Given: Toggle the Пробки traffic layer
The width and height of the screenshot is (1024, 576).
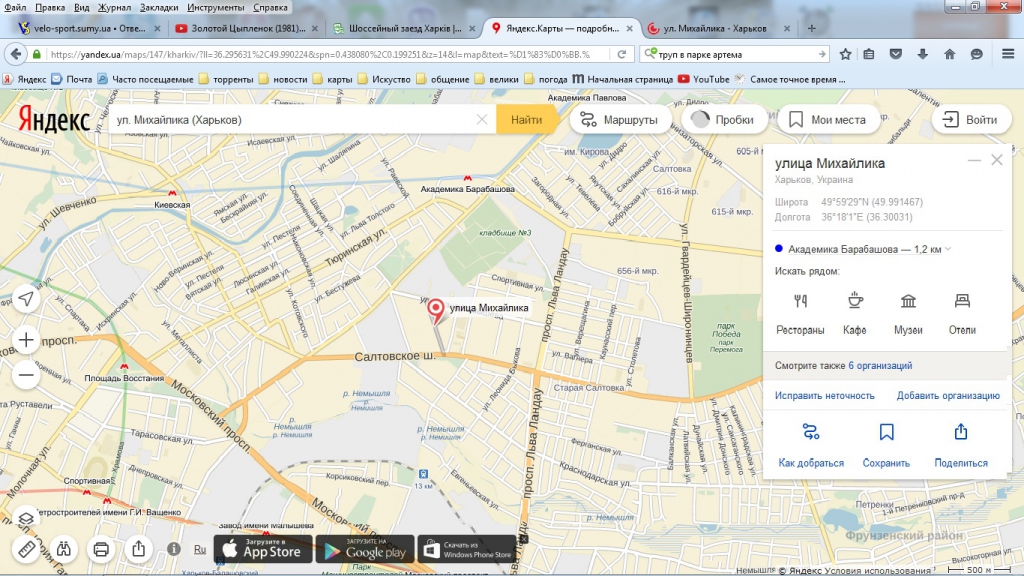Looking at the screenshot, I should [720, 120].
